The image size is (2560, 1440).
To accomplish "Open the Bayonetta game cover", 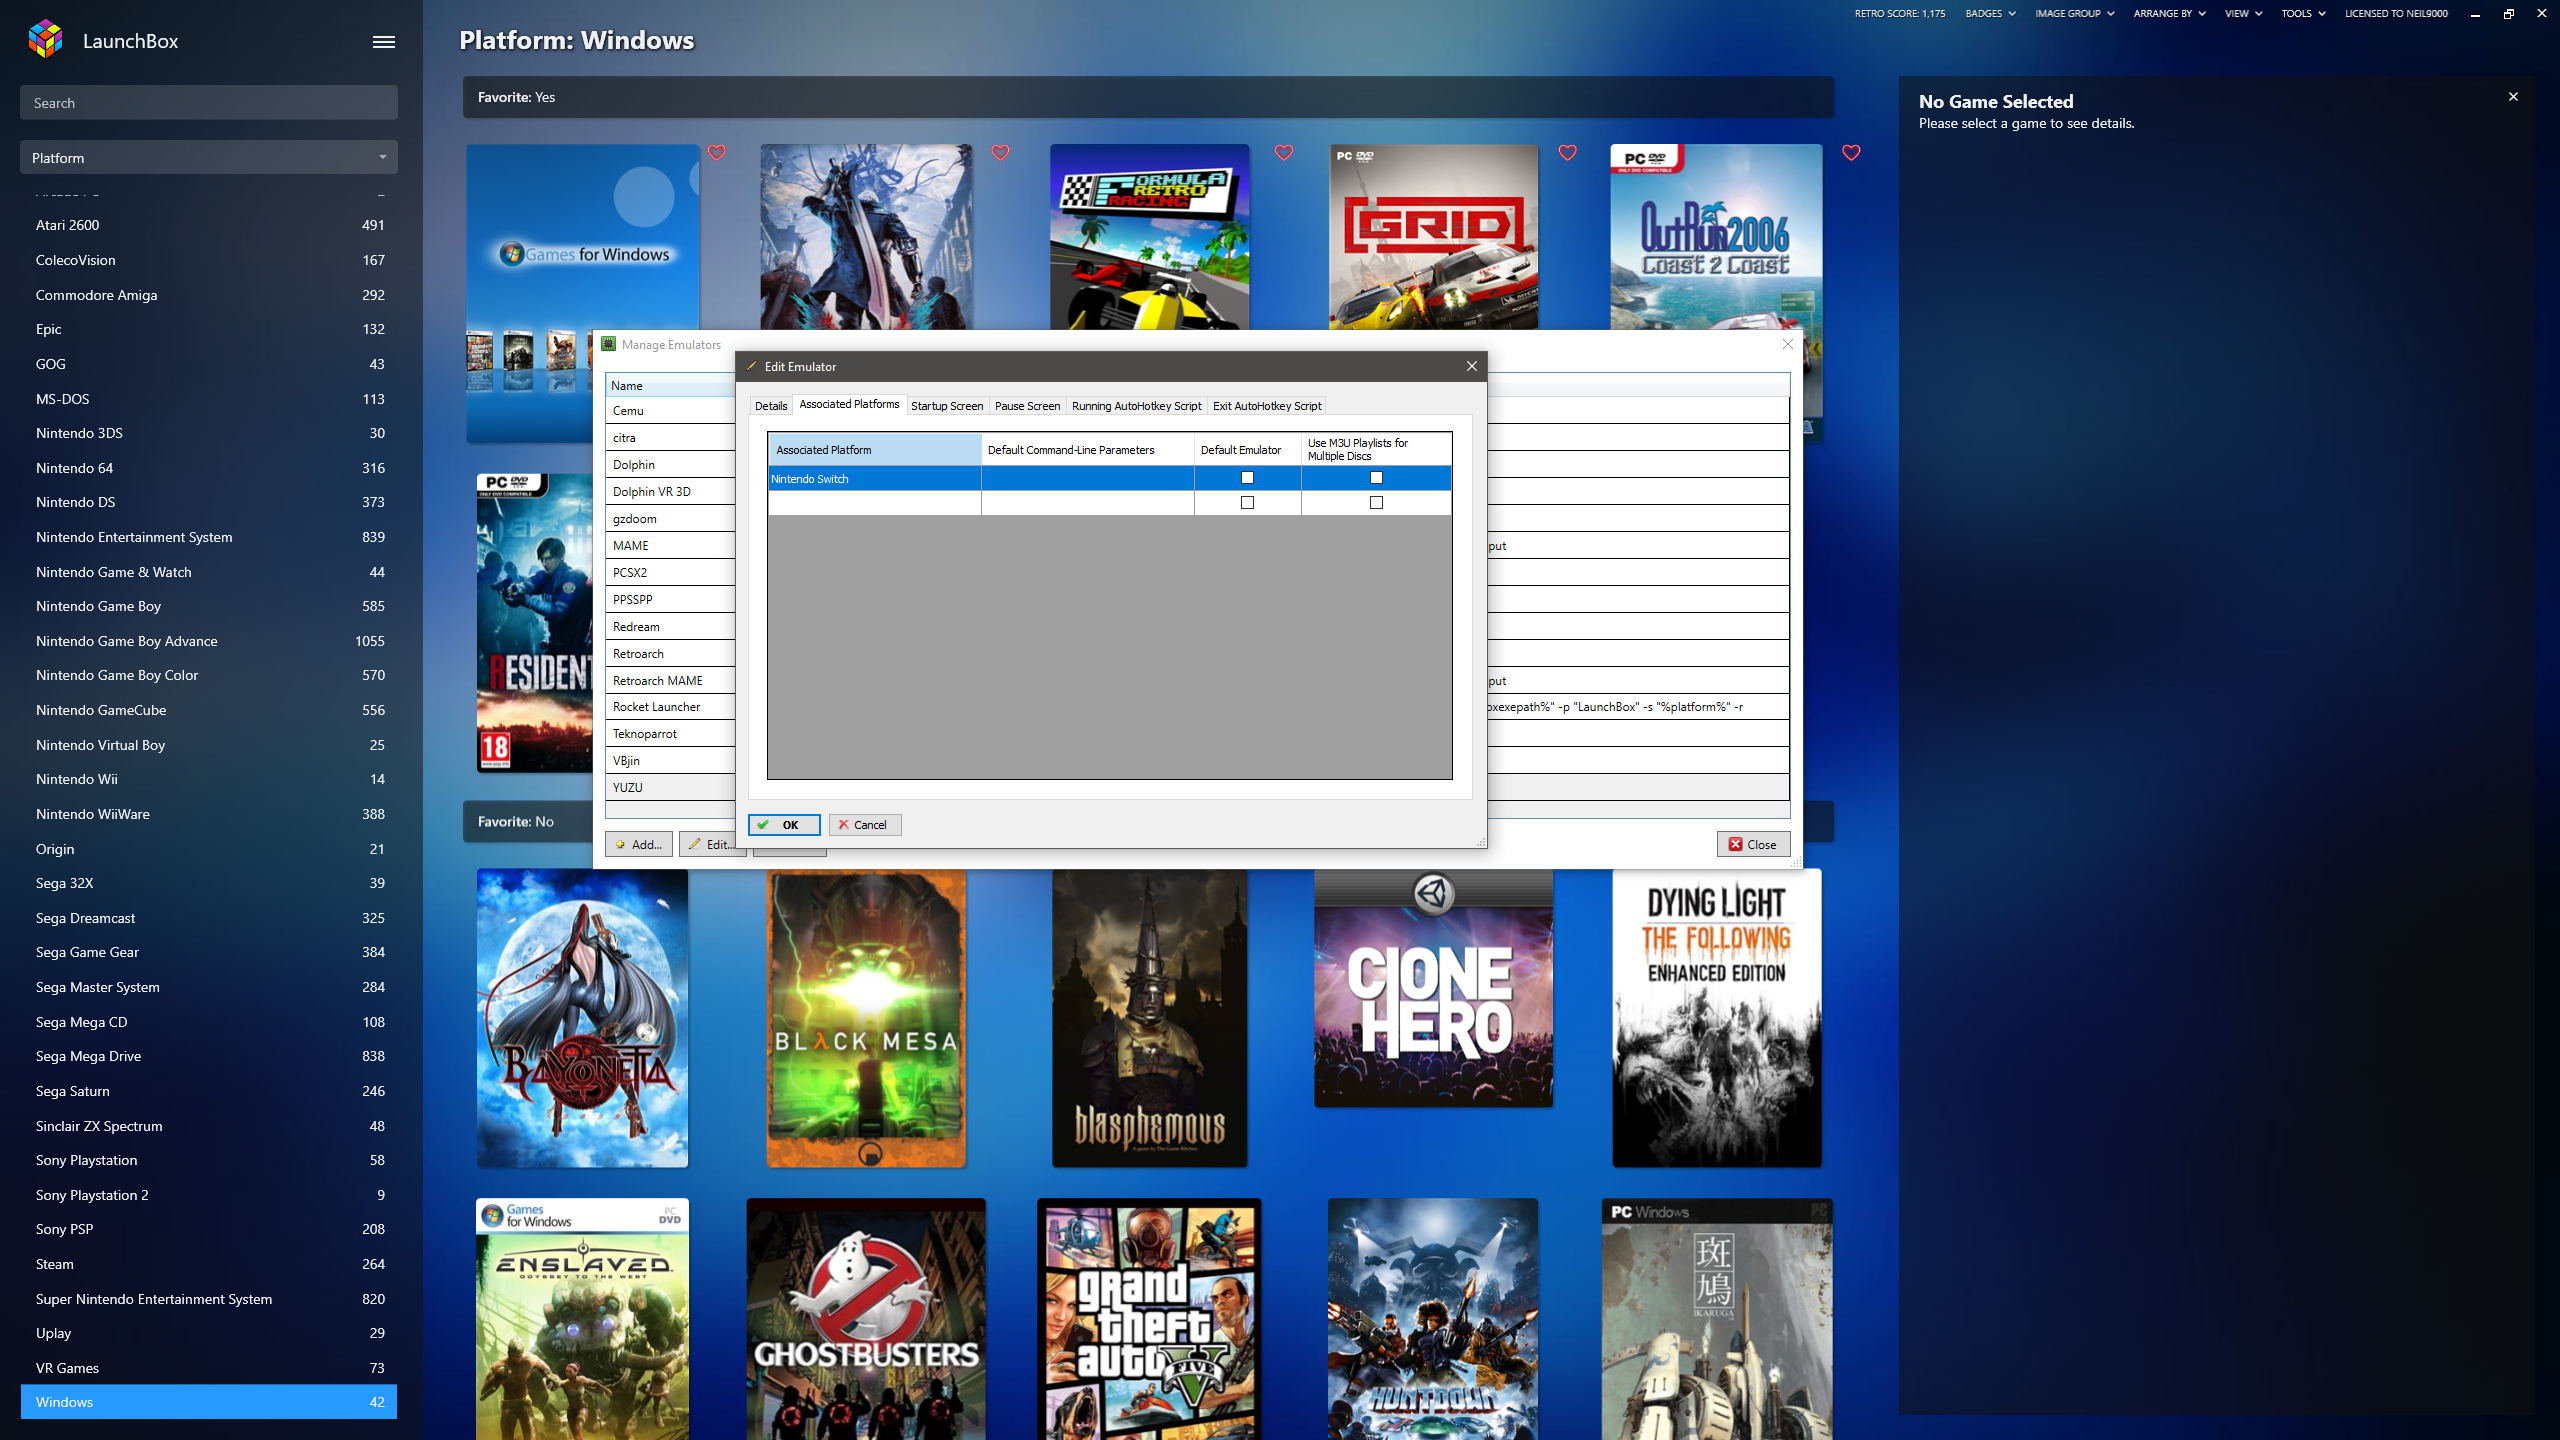I will point(582,1018).
